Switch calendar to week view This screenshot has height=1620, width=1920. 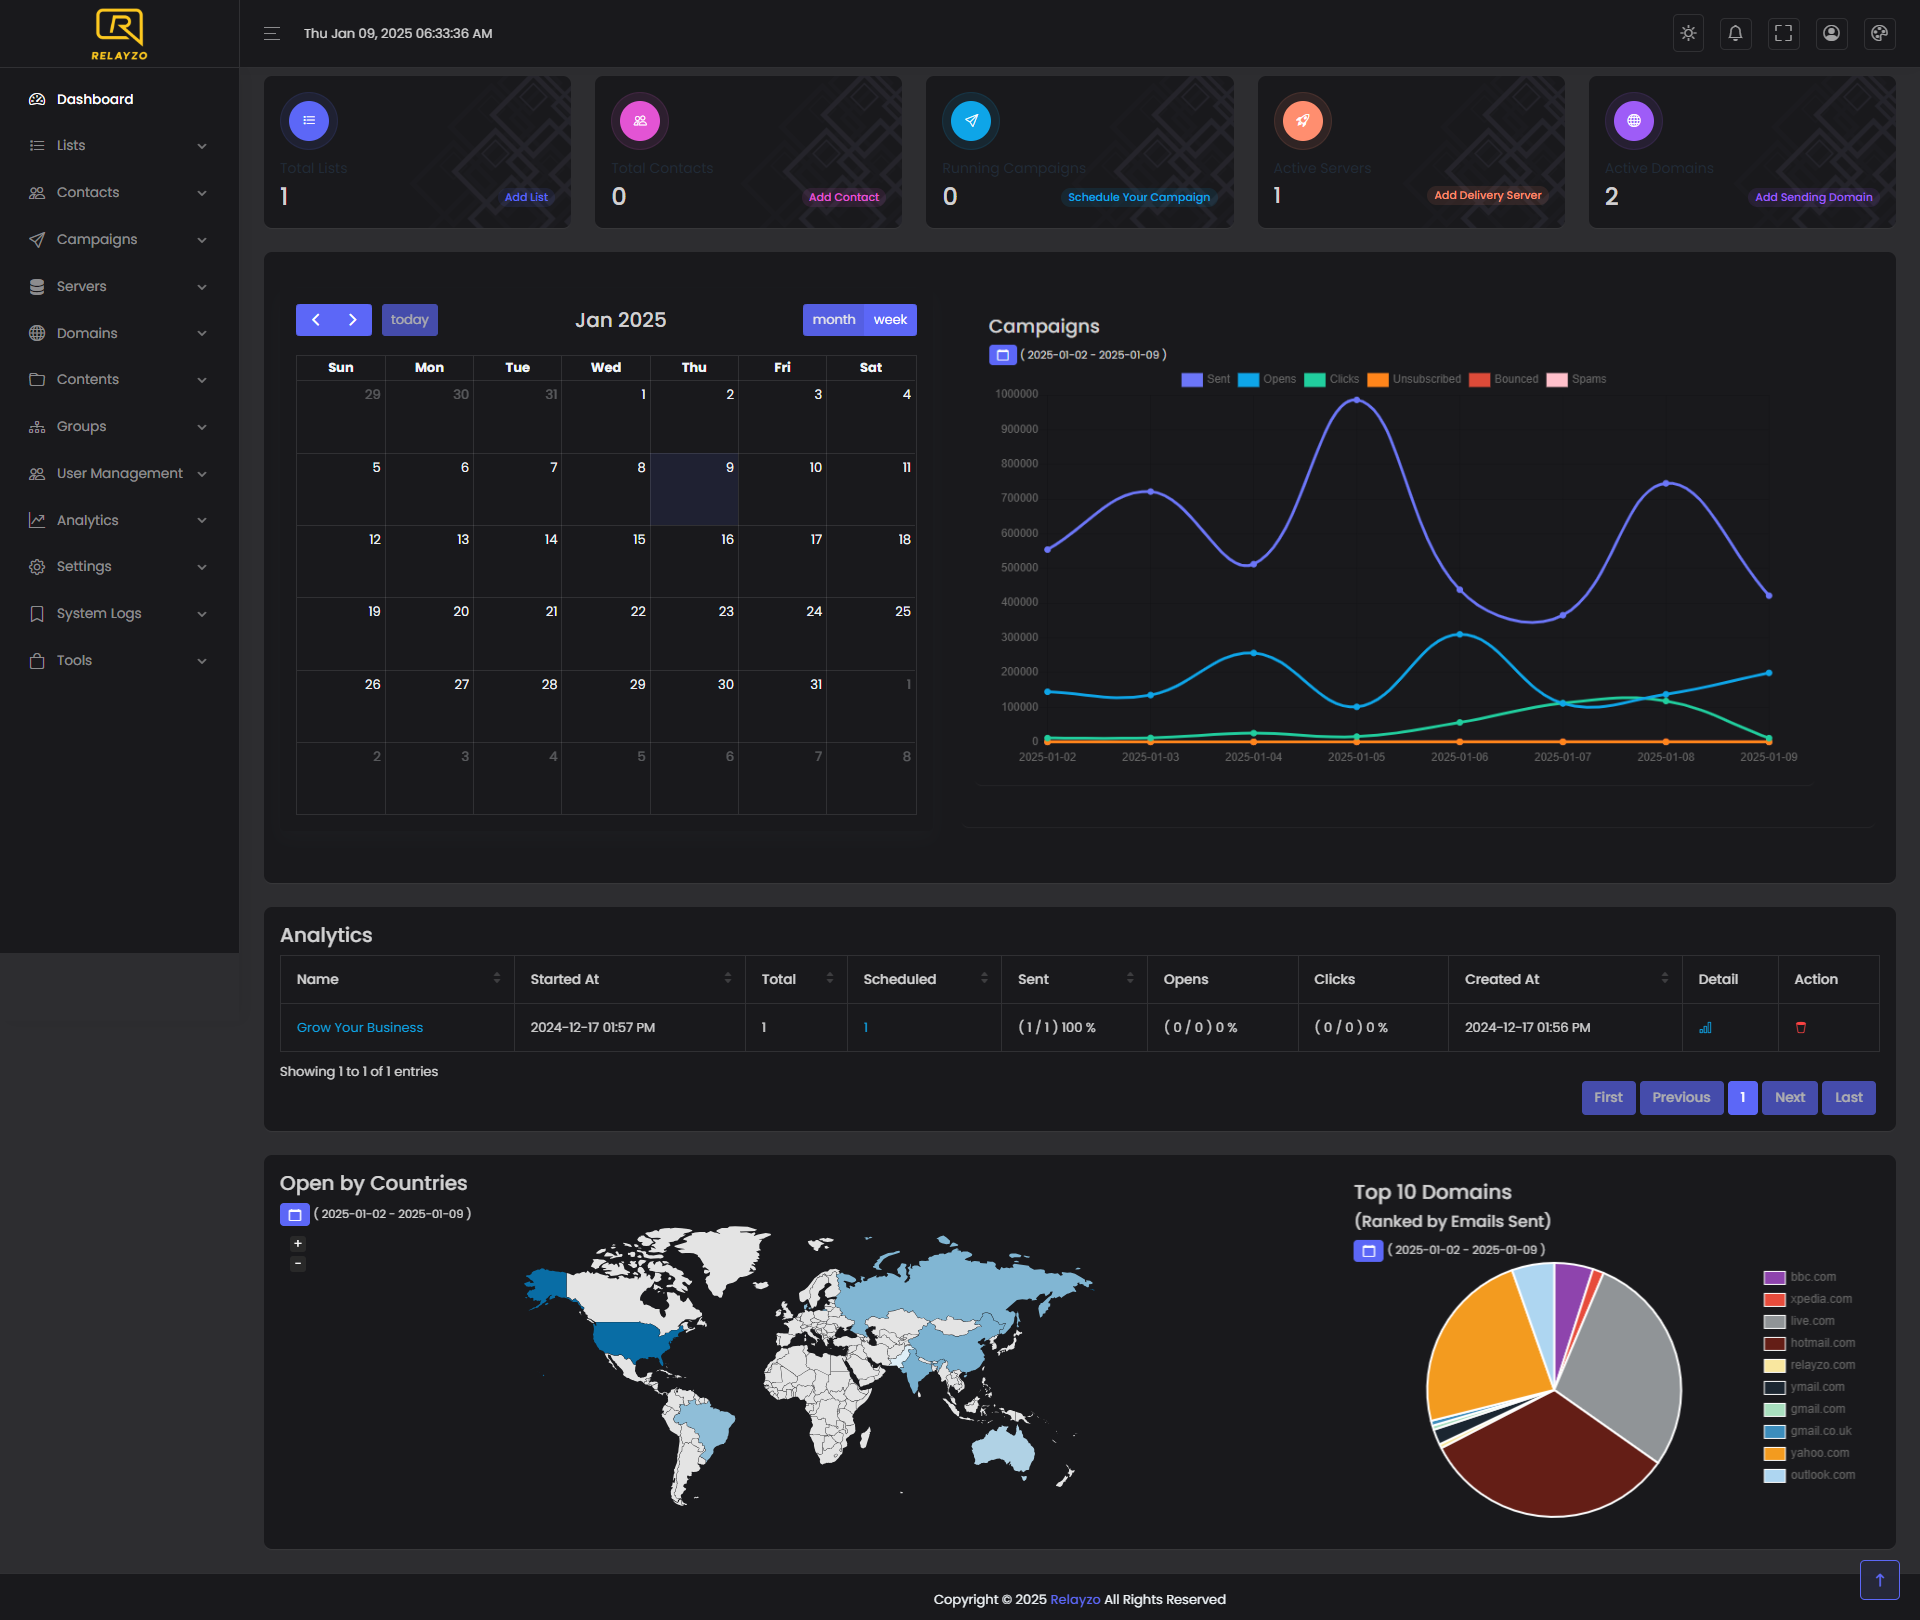point(889,320)
